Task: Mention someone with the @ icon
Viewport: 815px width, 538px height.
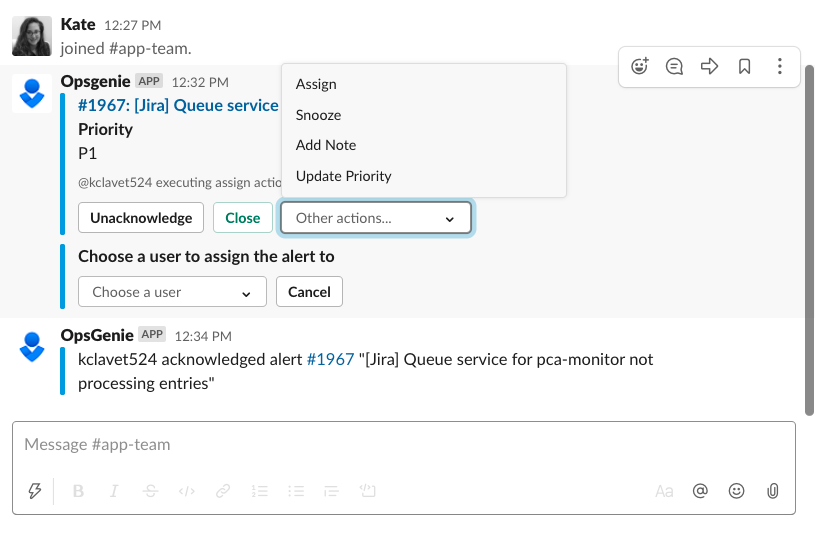Action: point(700,491)
